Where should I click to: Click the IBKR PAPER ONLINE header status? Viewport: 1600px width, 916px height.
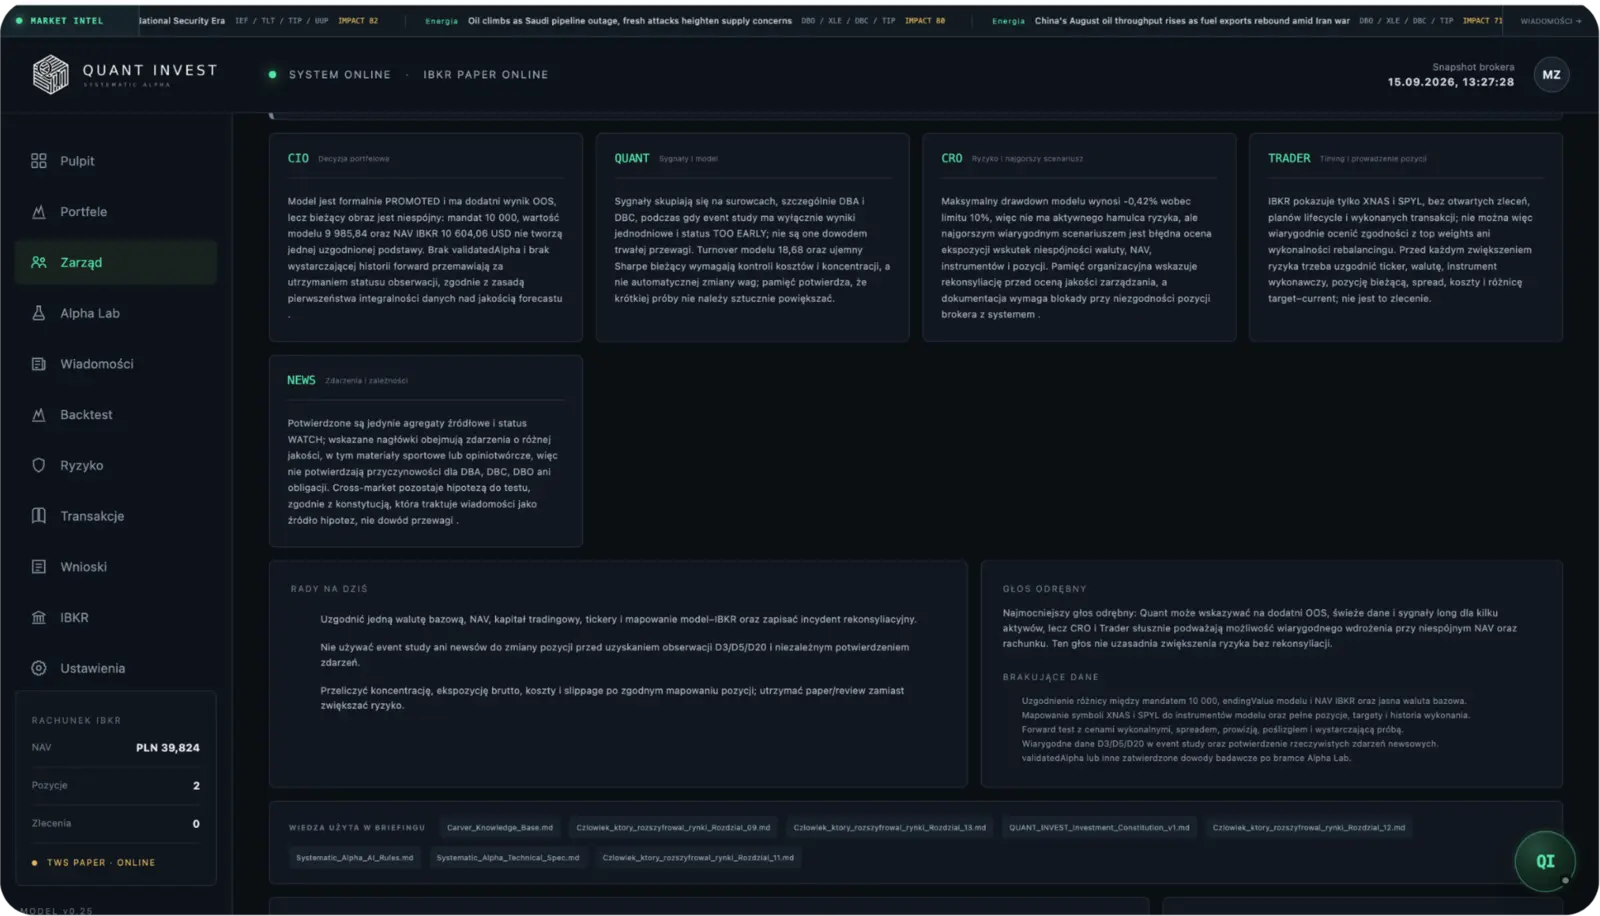(485, 75)
